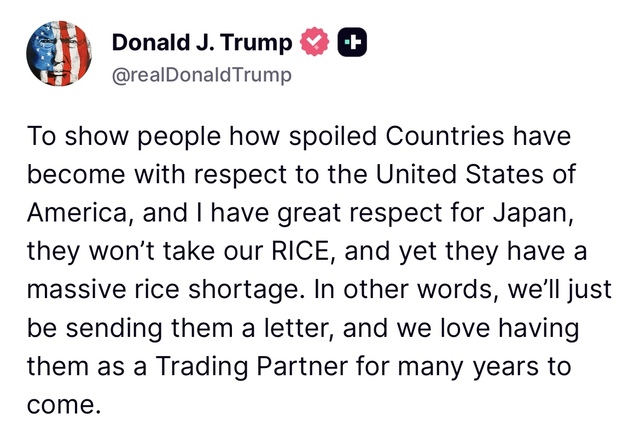Click the word sending in the post

(114, 329)
